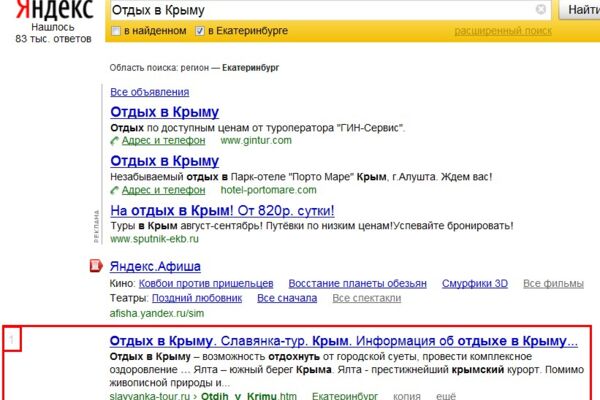The height and width of the screenshot is (400, 600).
Task: Click 'Адрес и телефон' for hotel-portomare.com ad
Action: 163,190
